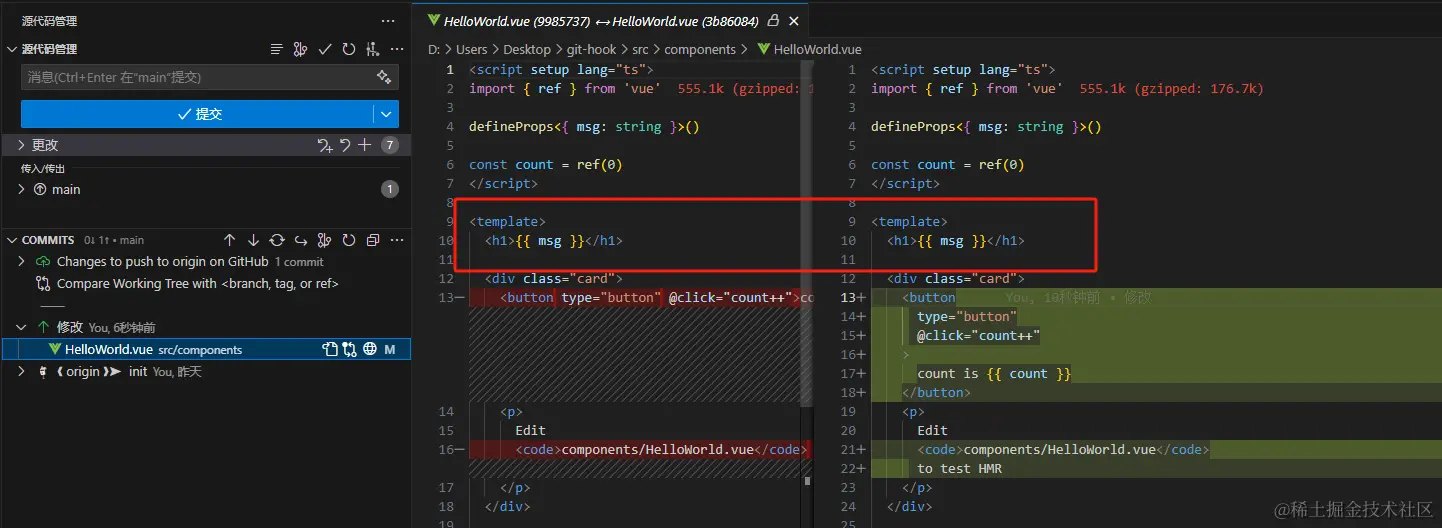1442x528 pixels.
Task: Click 'const count = ref(0)' in right pane
Action: 948,164
